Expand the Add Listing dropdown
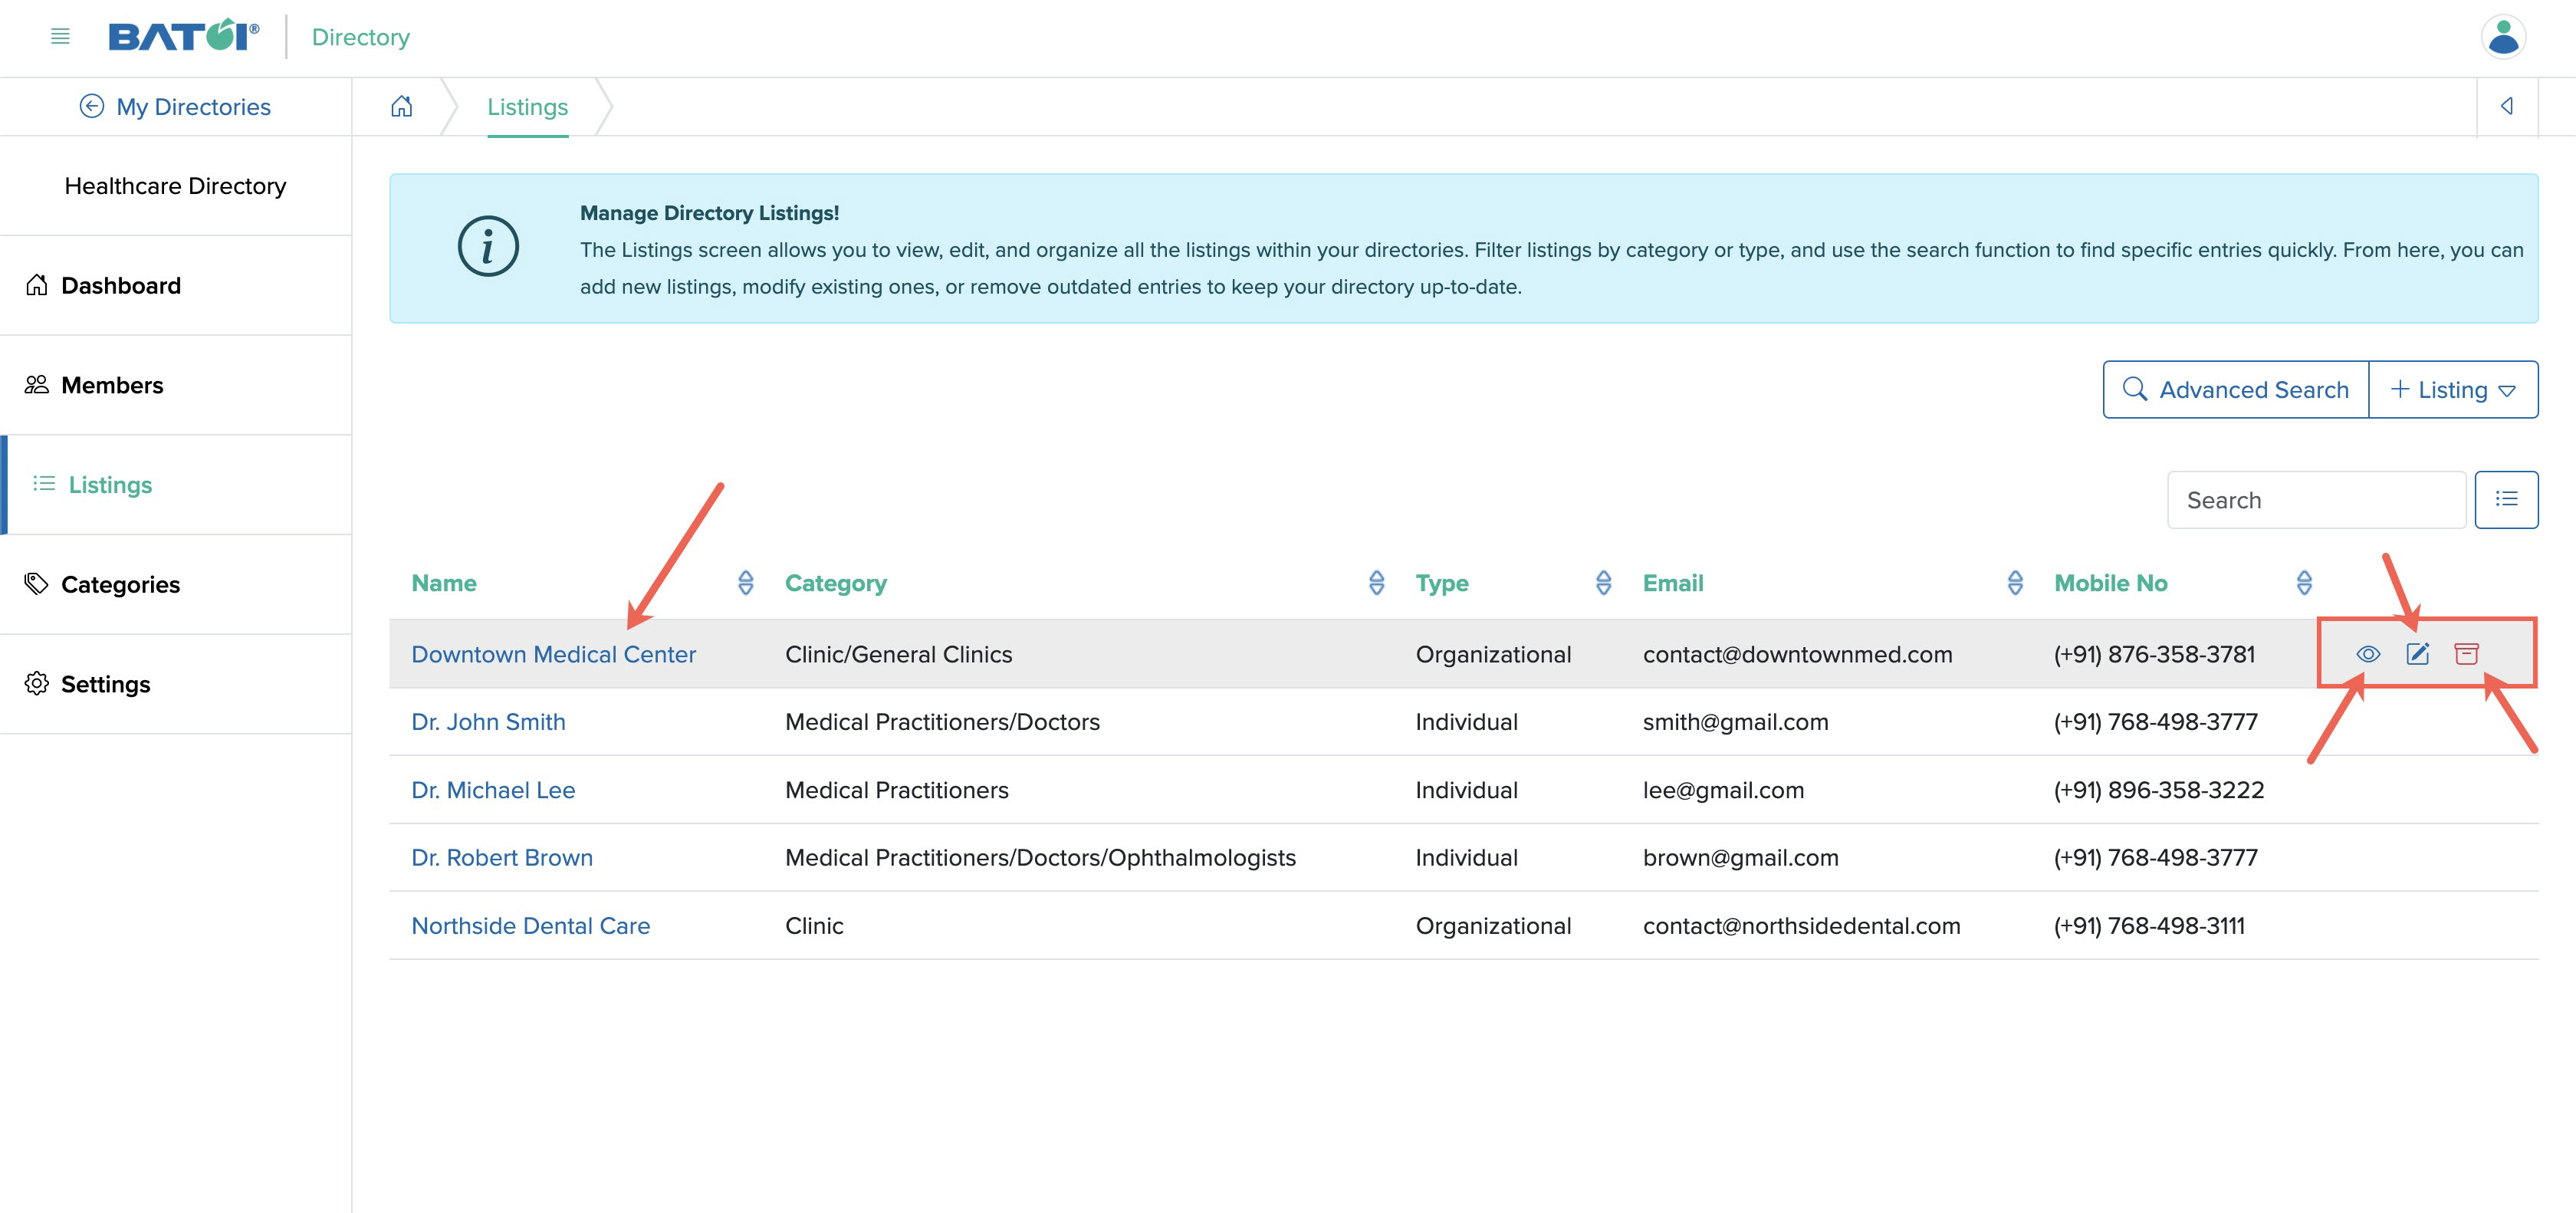 pos(2509,390)
